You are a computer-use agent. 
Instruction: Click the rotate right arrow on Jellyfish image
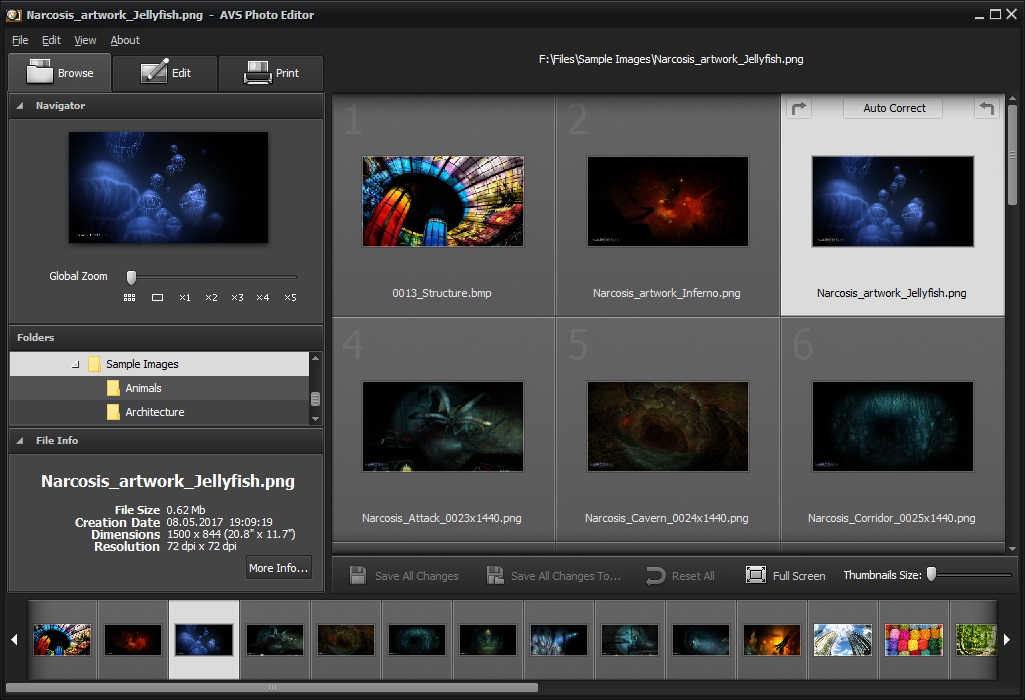point(798,107)
